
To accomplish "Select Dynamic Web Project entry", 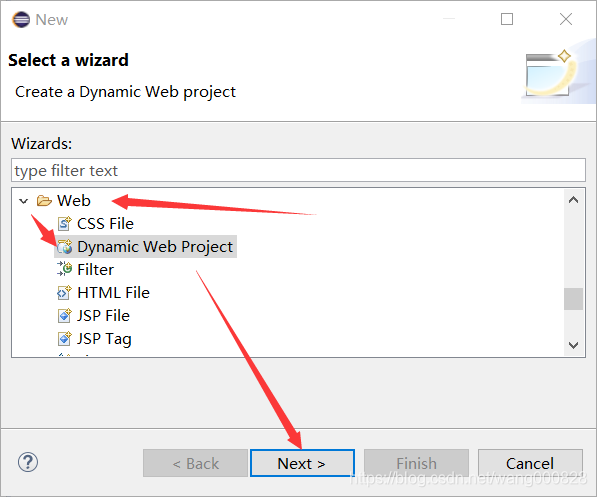I will tap(155, 246).
